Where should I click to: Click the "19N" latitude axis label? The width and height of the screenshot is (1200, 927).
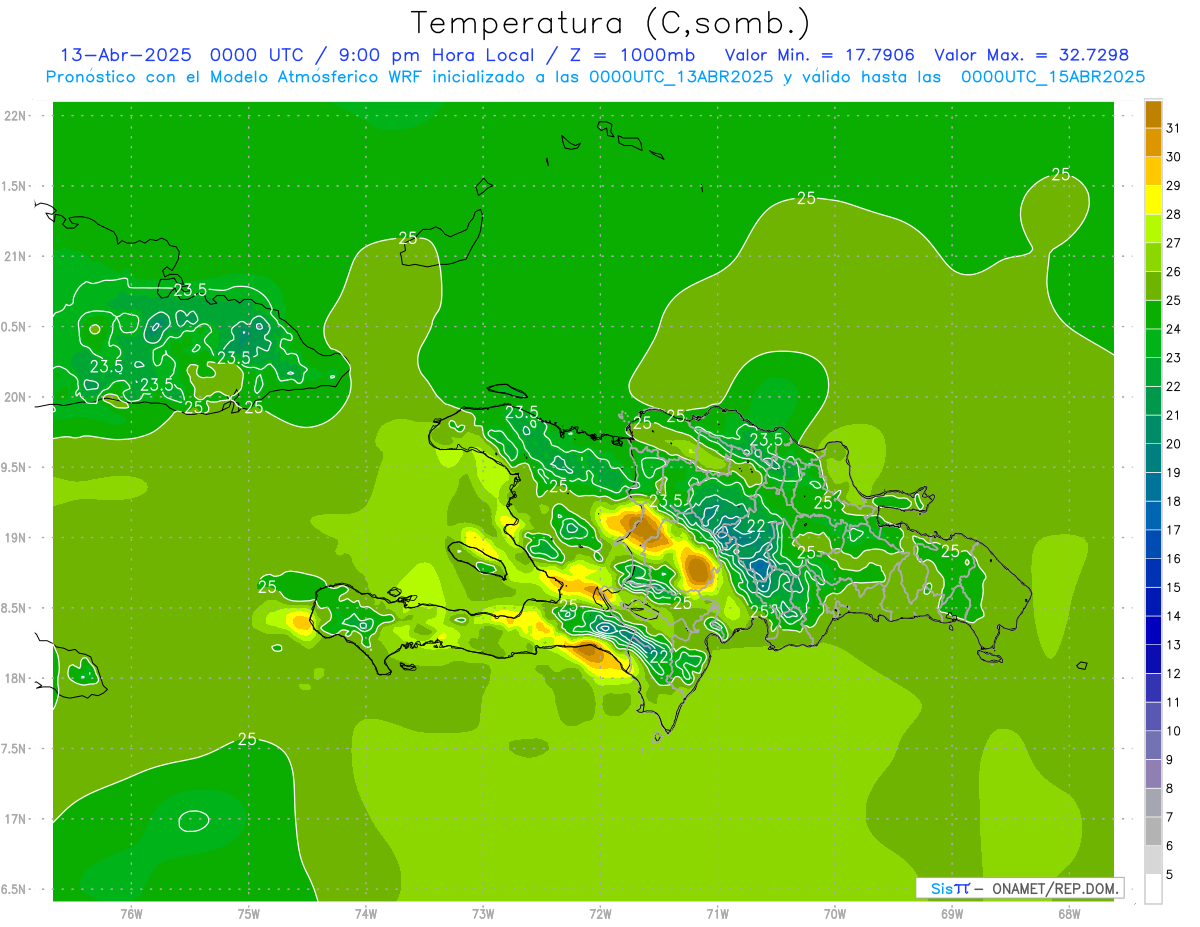coord(17,538)
